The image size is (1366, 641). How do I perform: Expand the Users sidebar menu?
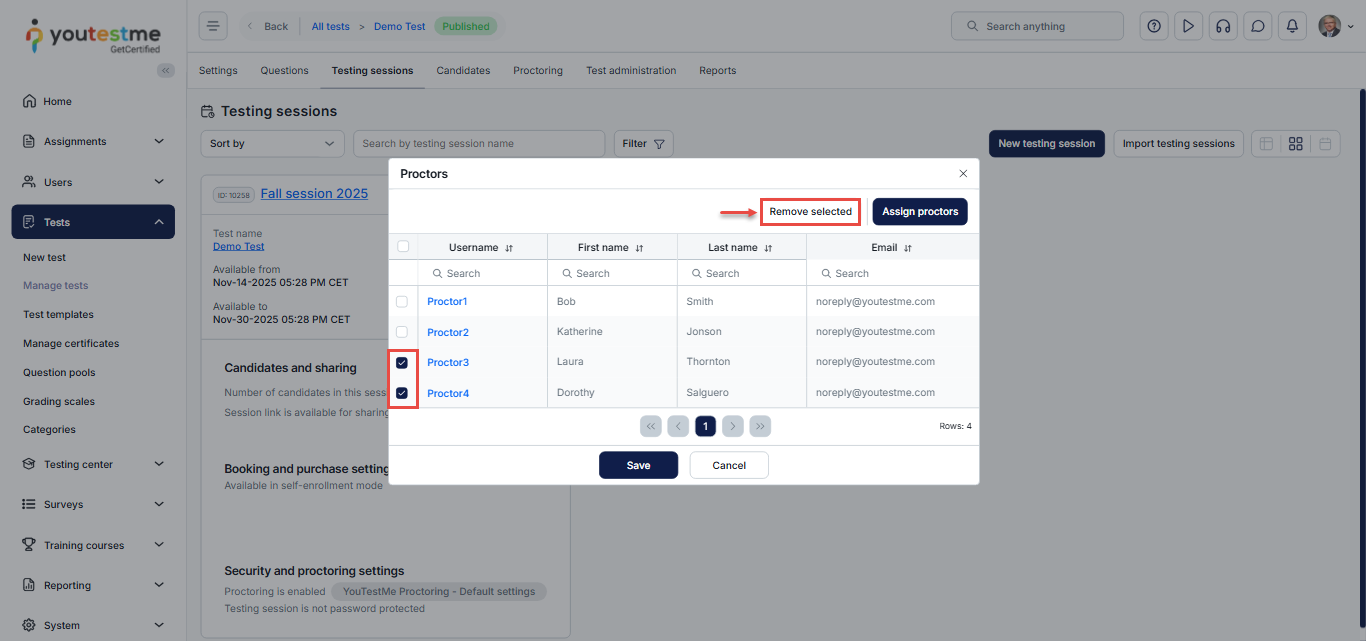(x=93, y=182)
